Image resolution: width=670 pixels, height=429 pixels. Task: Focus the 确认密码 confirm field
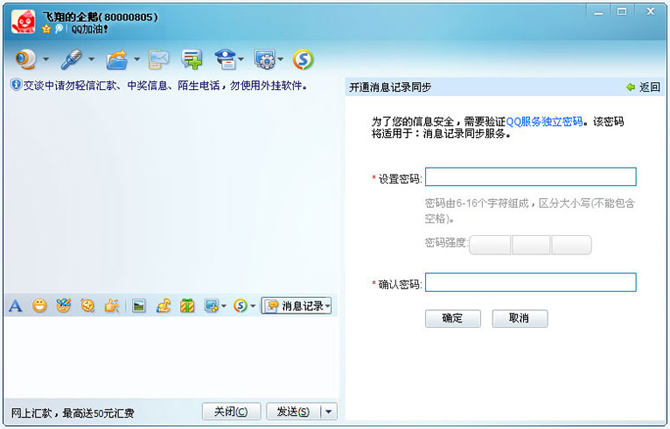click(x=531, y=282)
